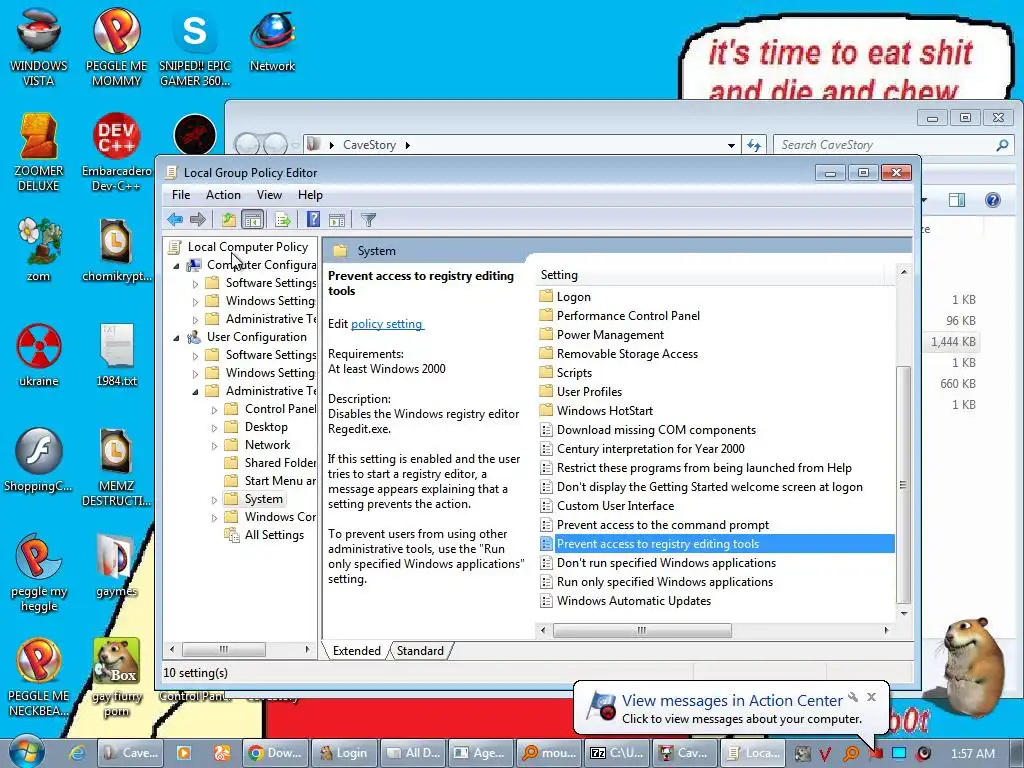The height and width of the screenshot is (768, 1024).
Task: Open the Embarcadero Dev-C++ desktop icon
Action: pos(116,153)
